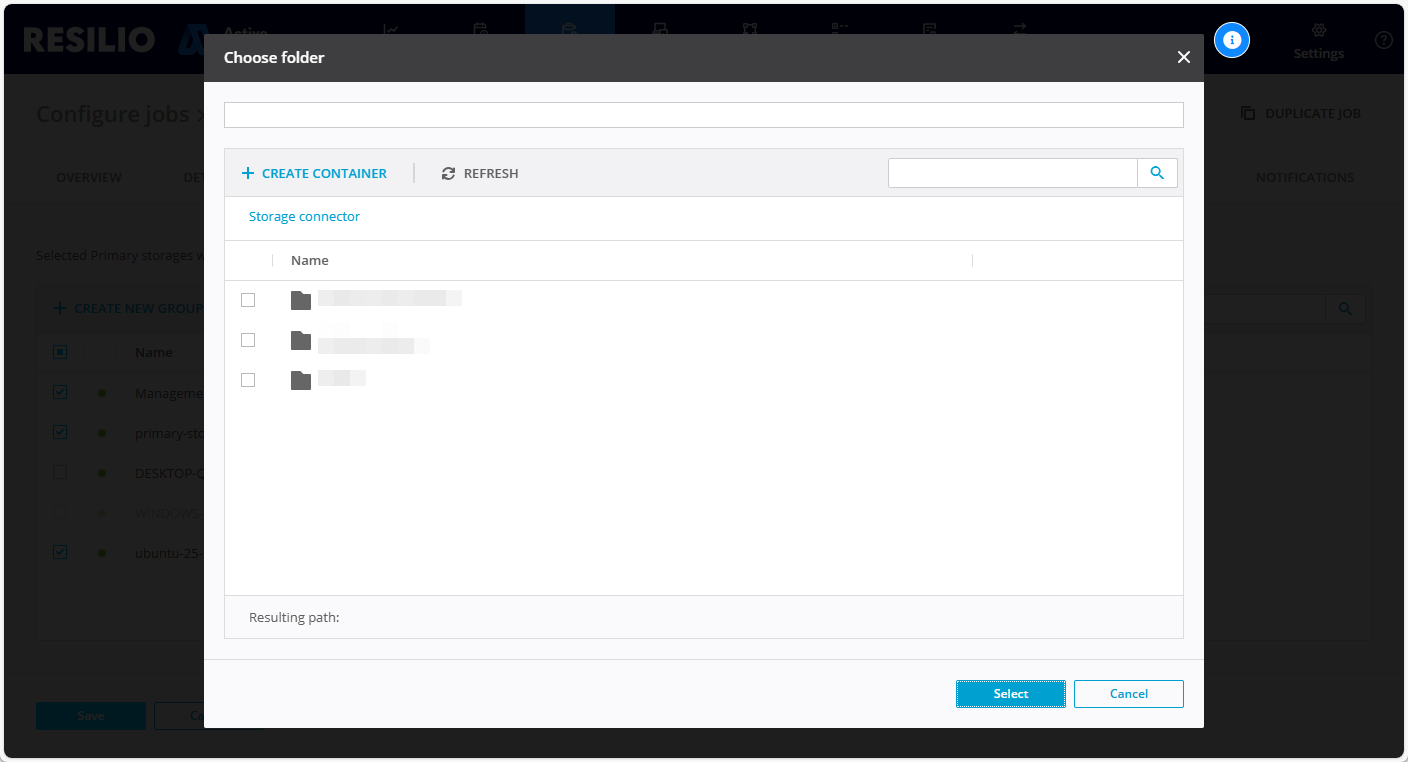Click the help question mark icon
Image resolution: width=1408 pixels, height=762 pixels.
click(1383, 40)
